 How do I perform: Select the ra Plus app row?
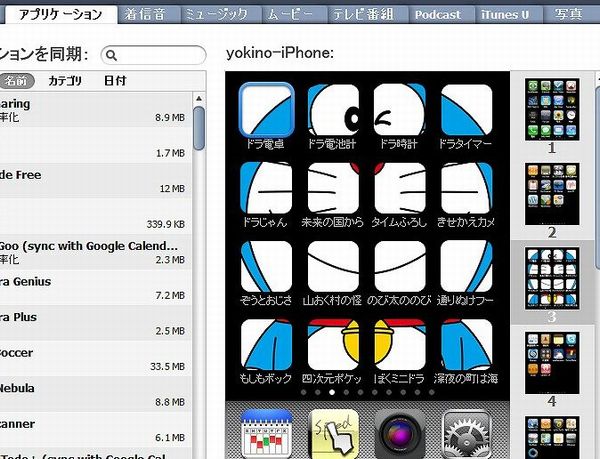point(96,323)
